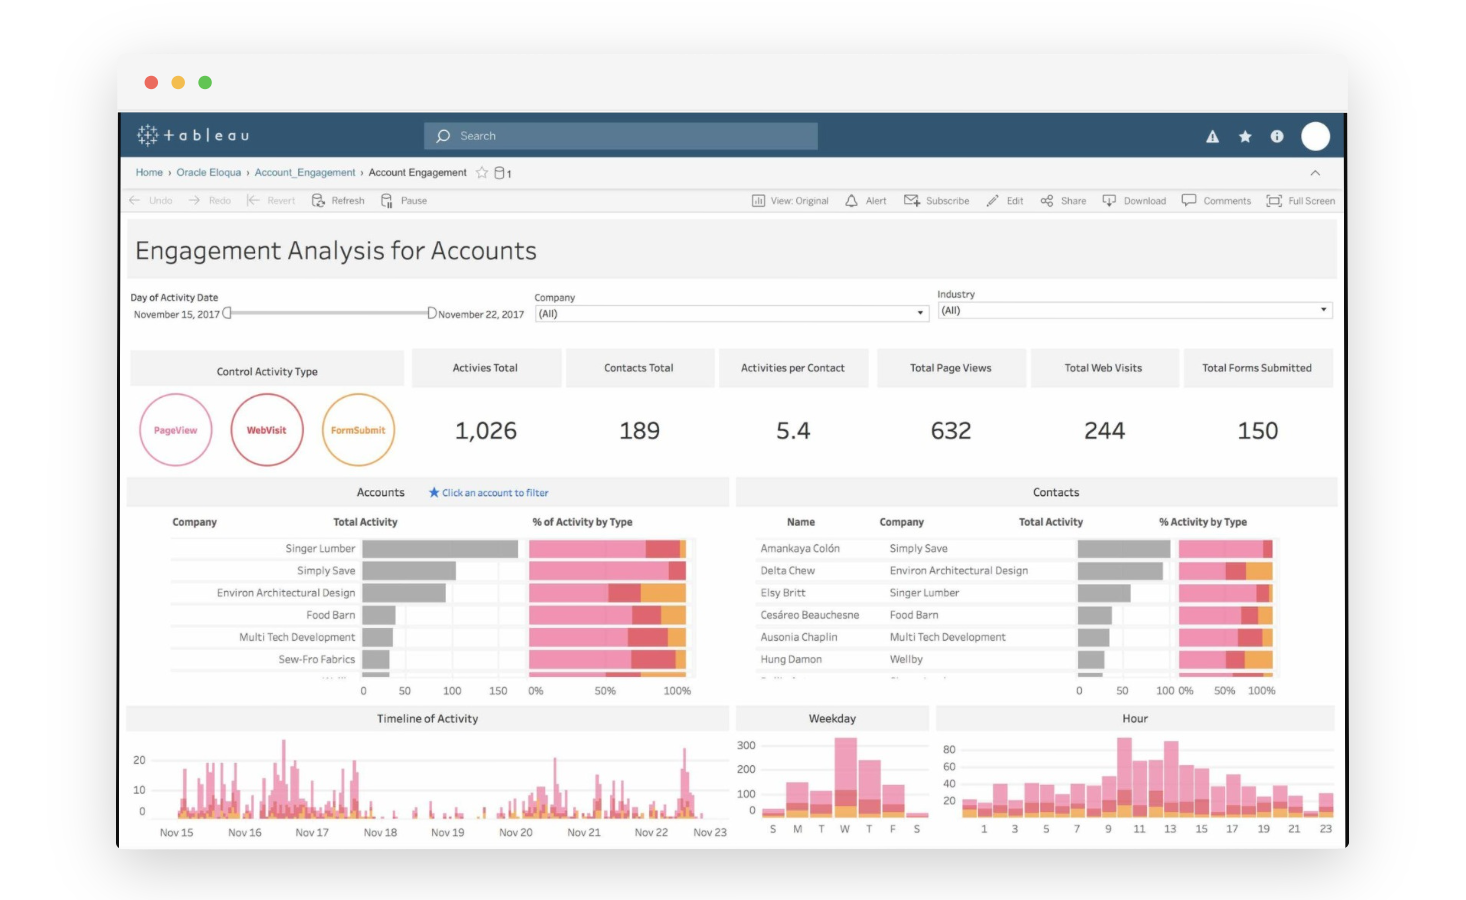Subscribe to this view
The image size is (1466, 900).
coord(937,201)
